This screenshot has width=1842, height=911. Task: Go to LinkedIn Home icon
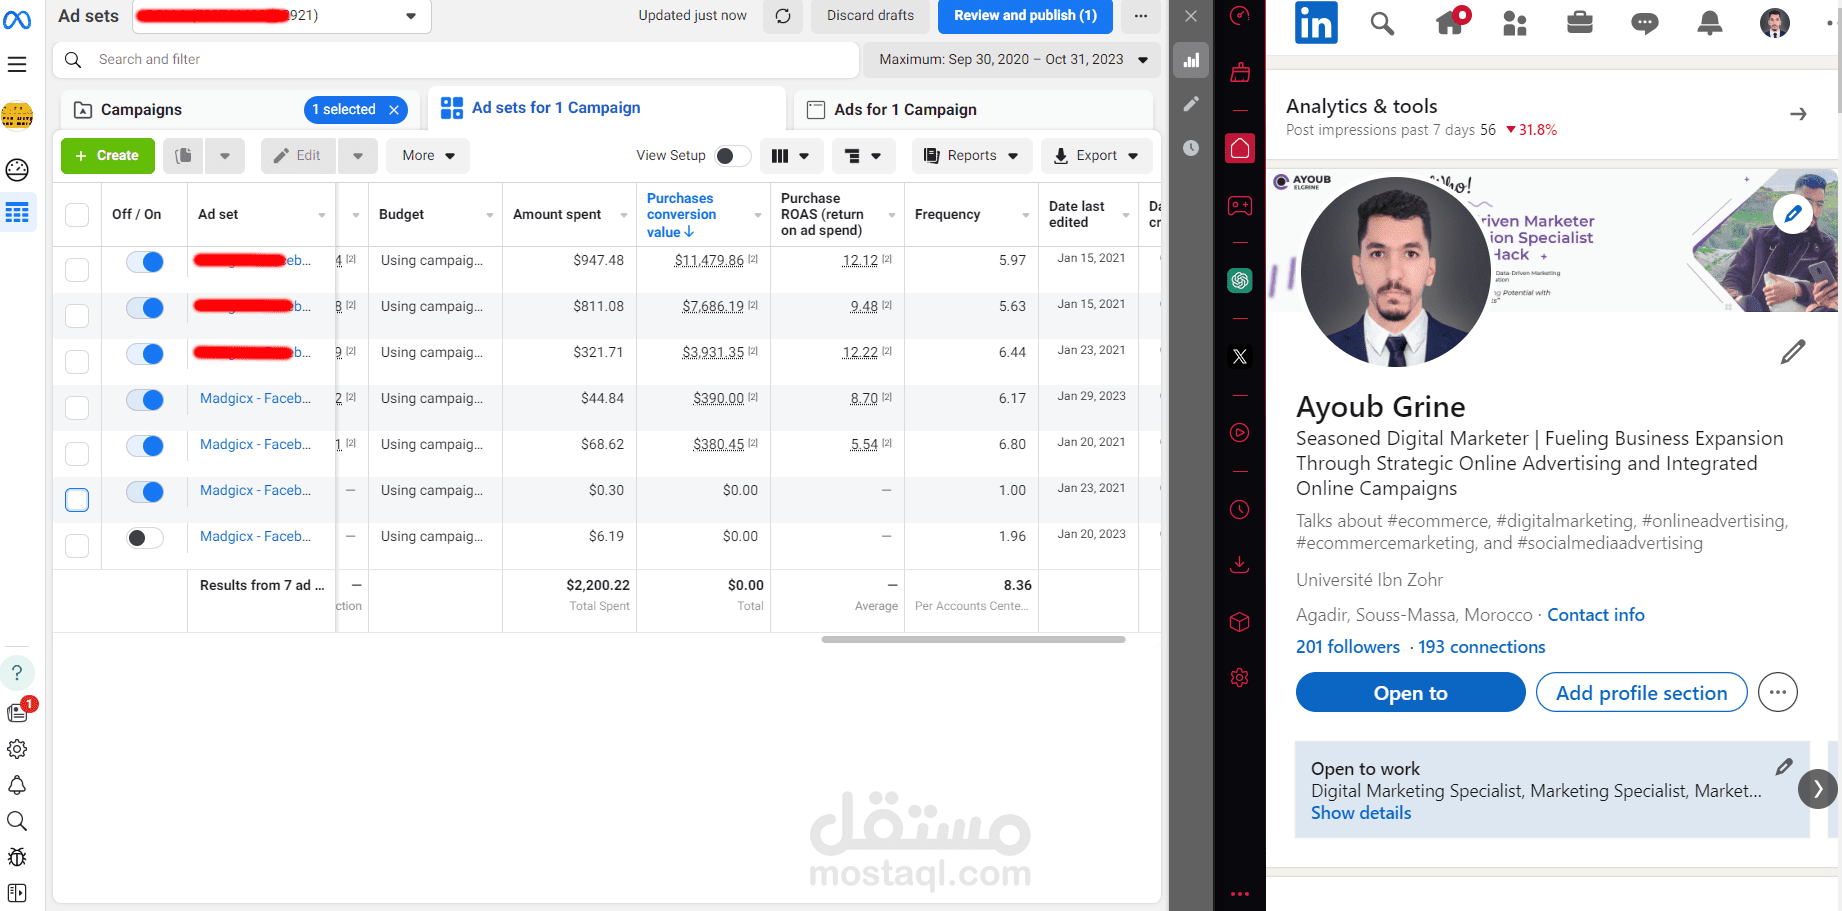tap(1451, 22)
